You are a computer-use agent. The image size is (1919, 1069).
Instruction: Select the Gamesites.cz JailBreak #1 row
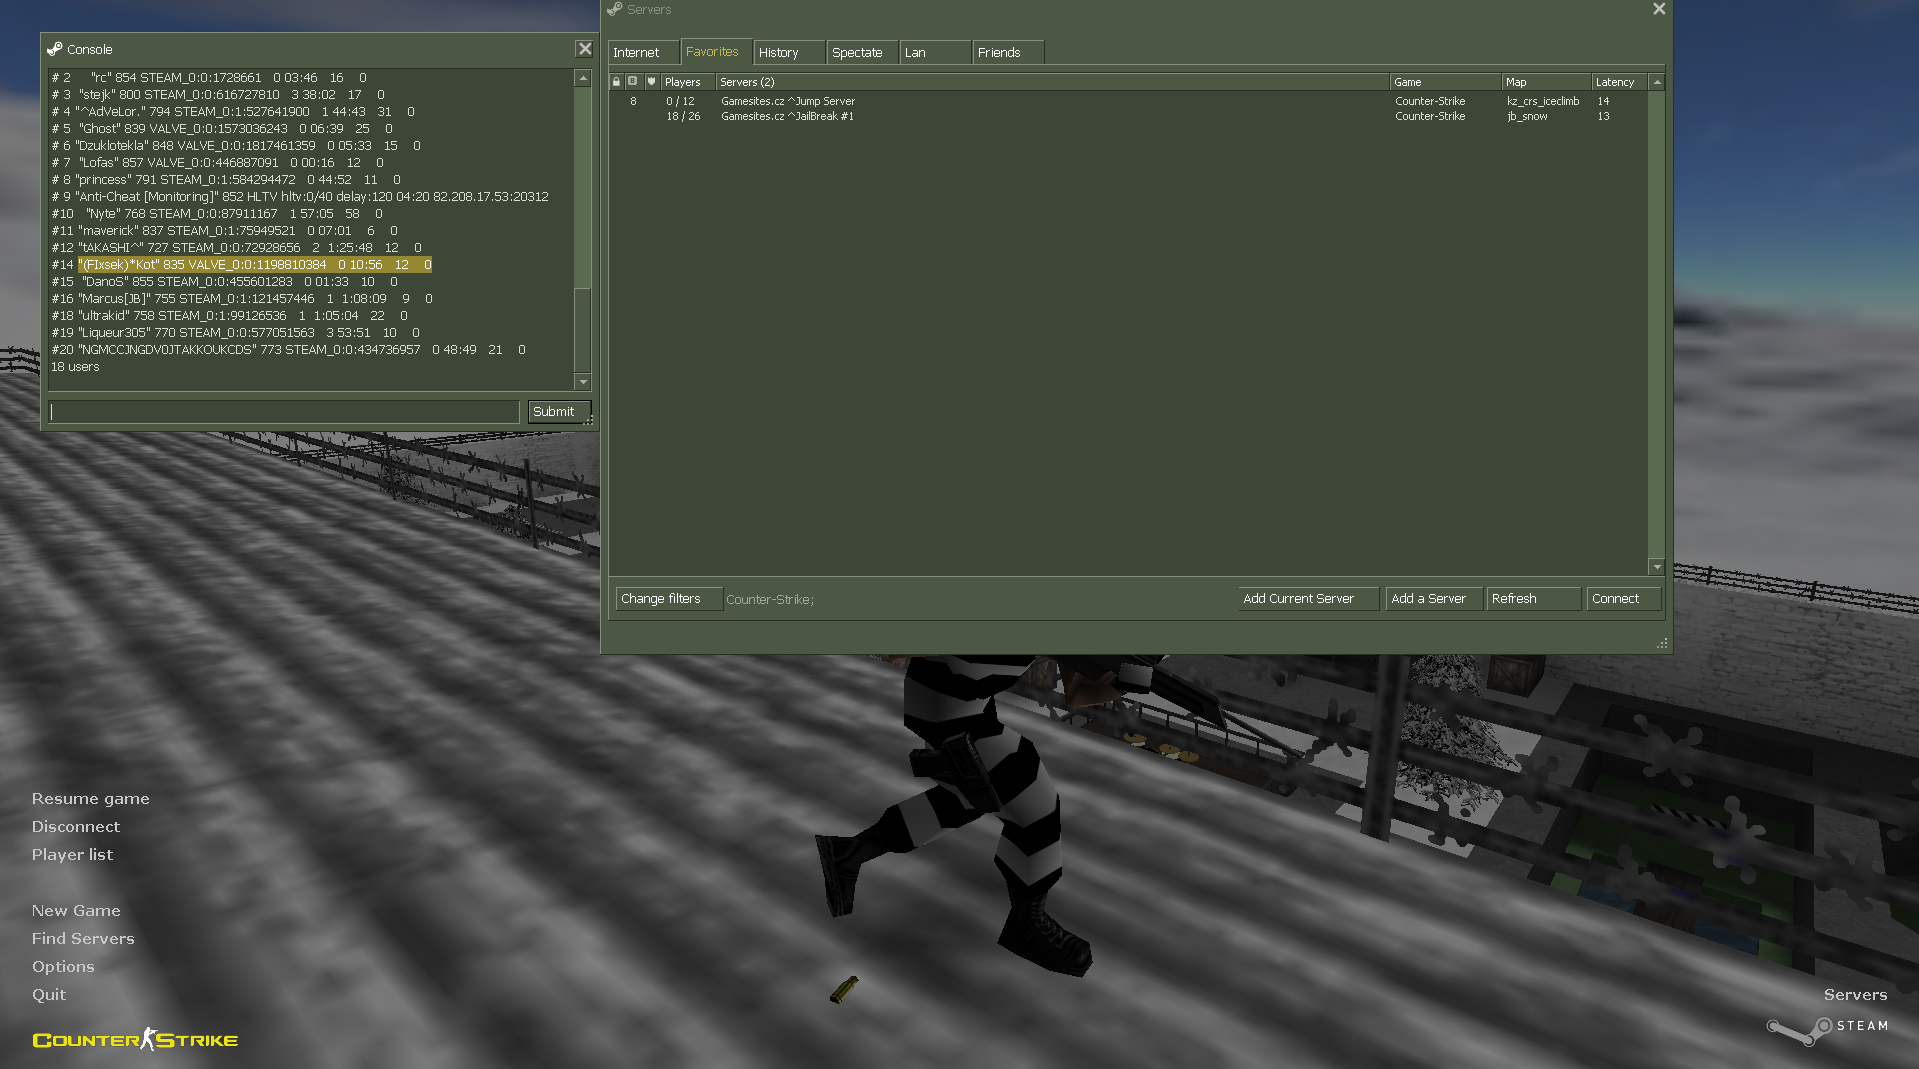pyautogui.click(x=1128, y=116)
